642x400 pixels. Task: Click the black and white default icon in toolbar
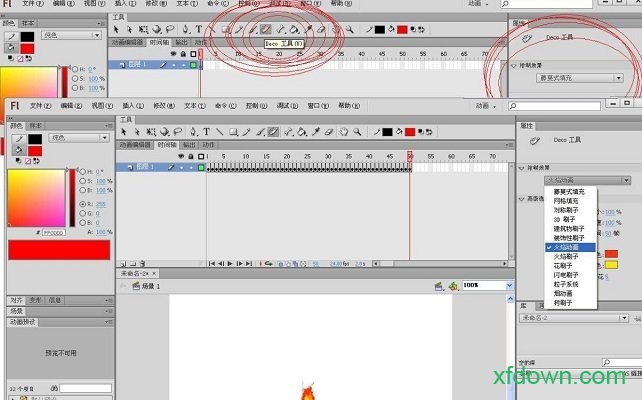420,132
